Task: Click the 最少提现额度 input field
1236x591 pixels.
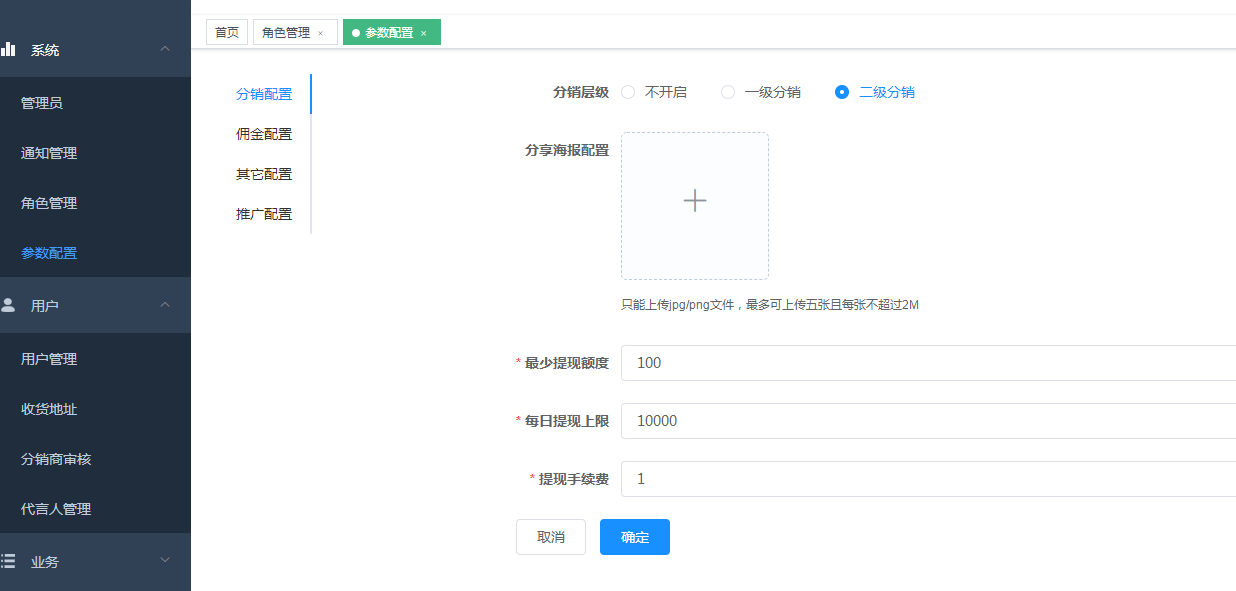Action: [928, 363]
